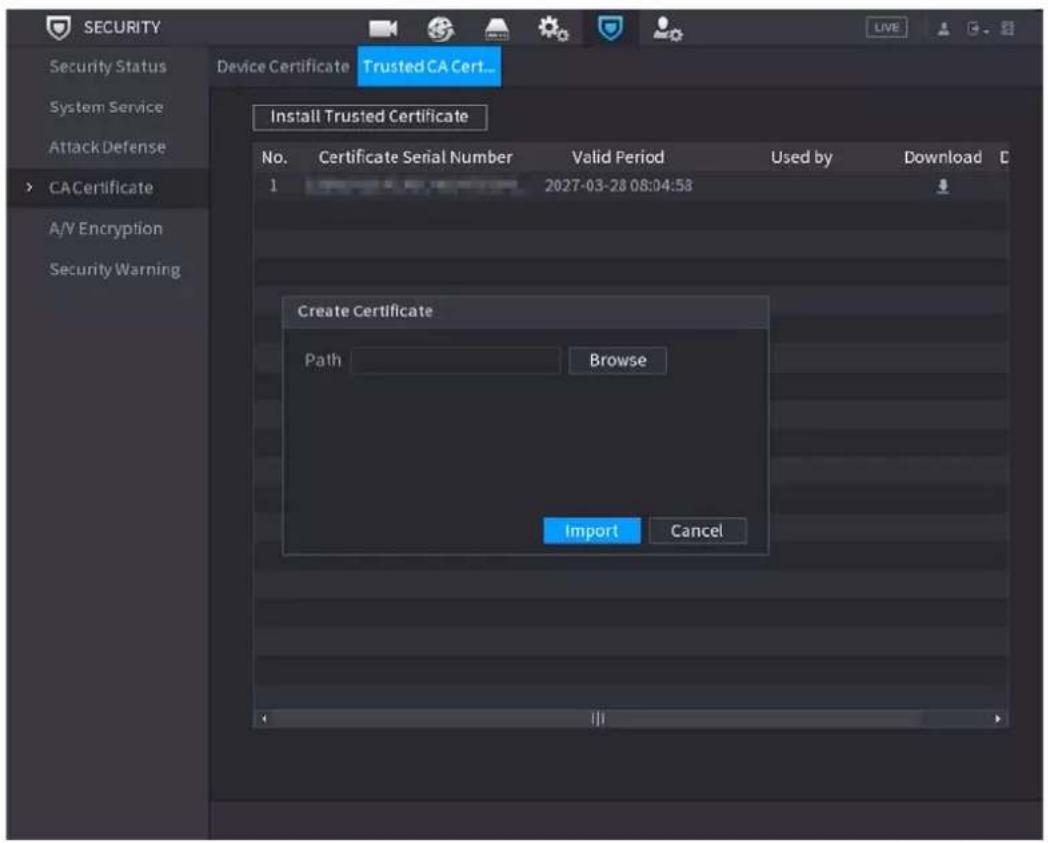Click the QR code icon at top right

pos(1007,28)
